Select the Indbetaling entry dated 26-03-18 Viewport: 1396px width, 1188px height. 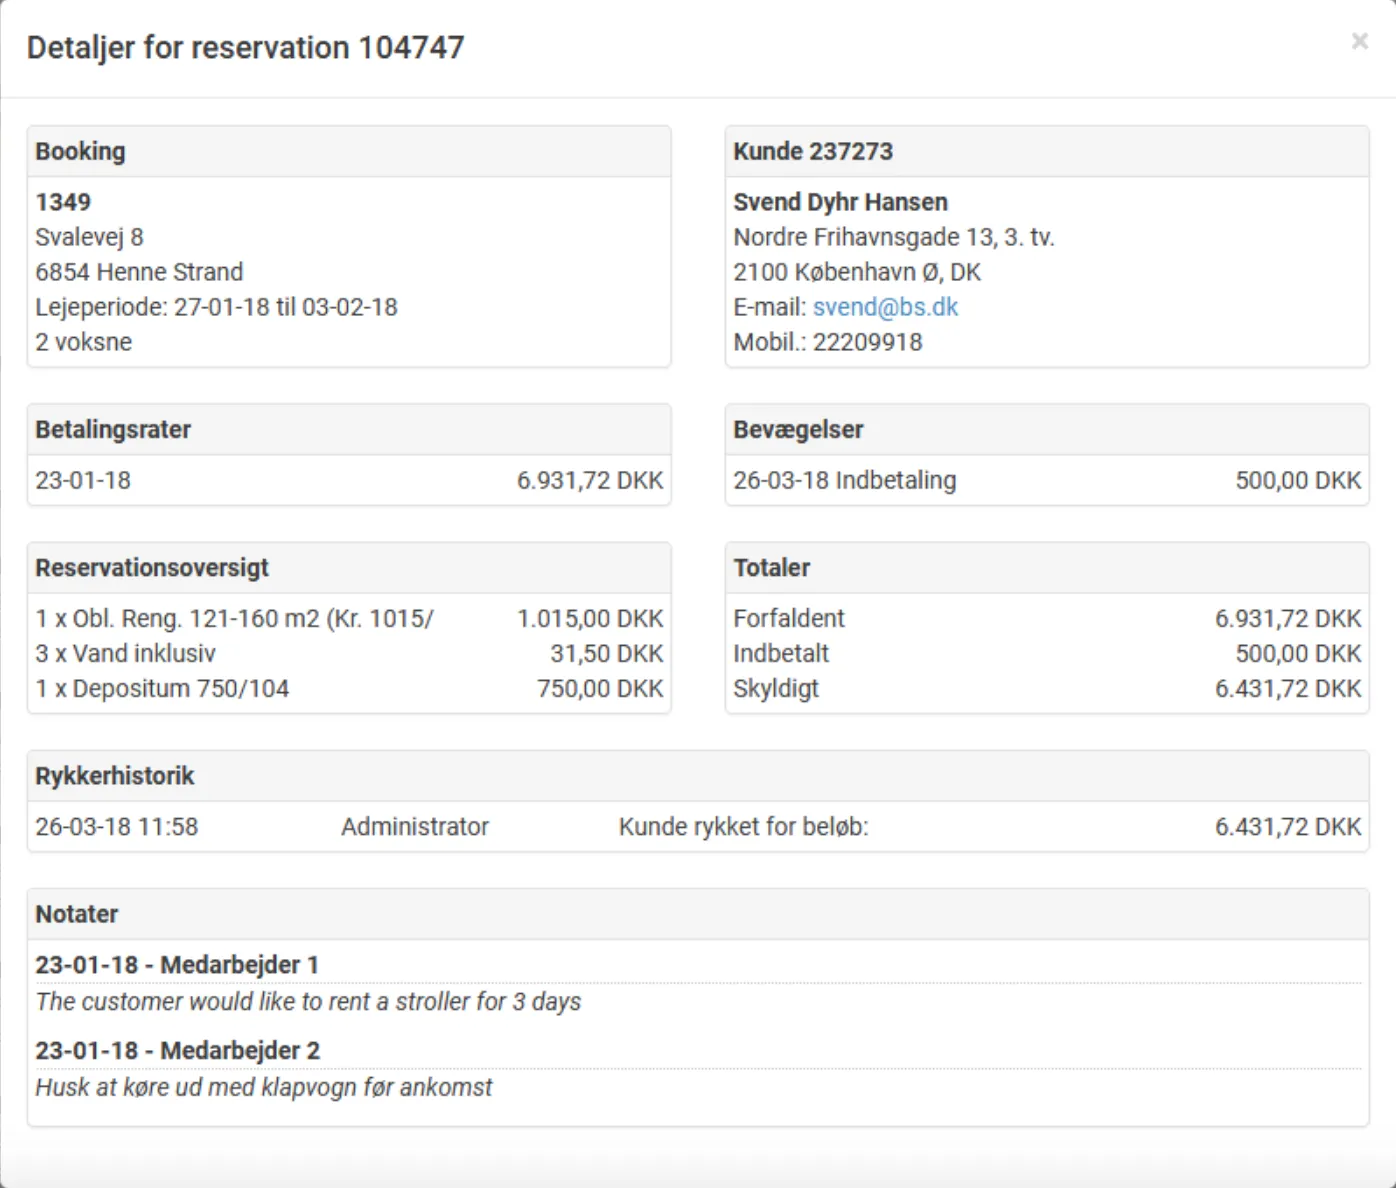(x=845, y=480)
